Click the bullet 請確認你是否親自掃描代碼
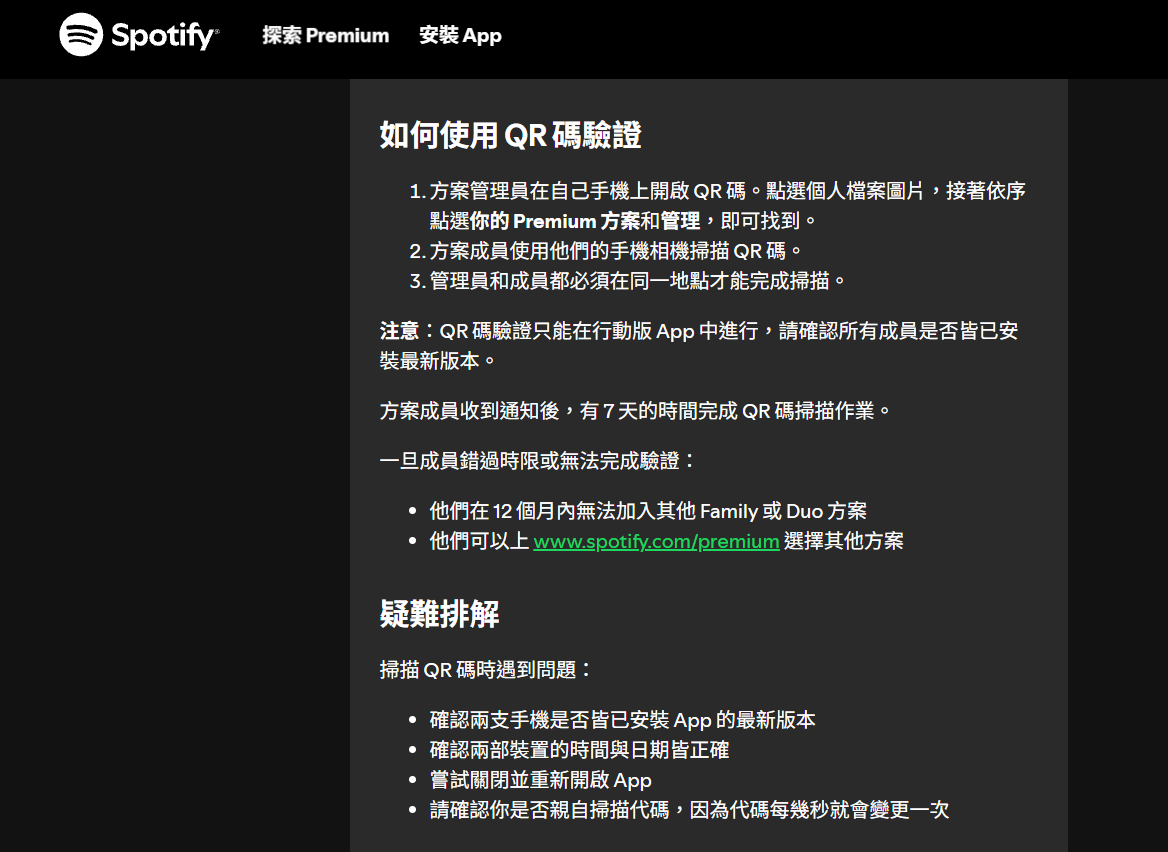This screenshot has width=1168, height=852. pyautogui.click(x=689, y=810)
